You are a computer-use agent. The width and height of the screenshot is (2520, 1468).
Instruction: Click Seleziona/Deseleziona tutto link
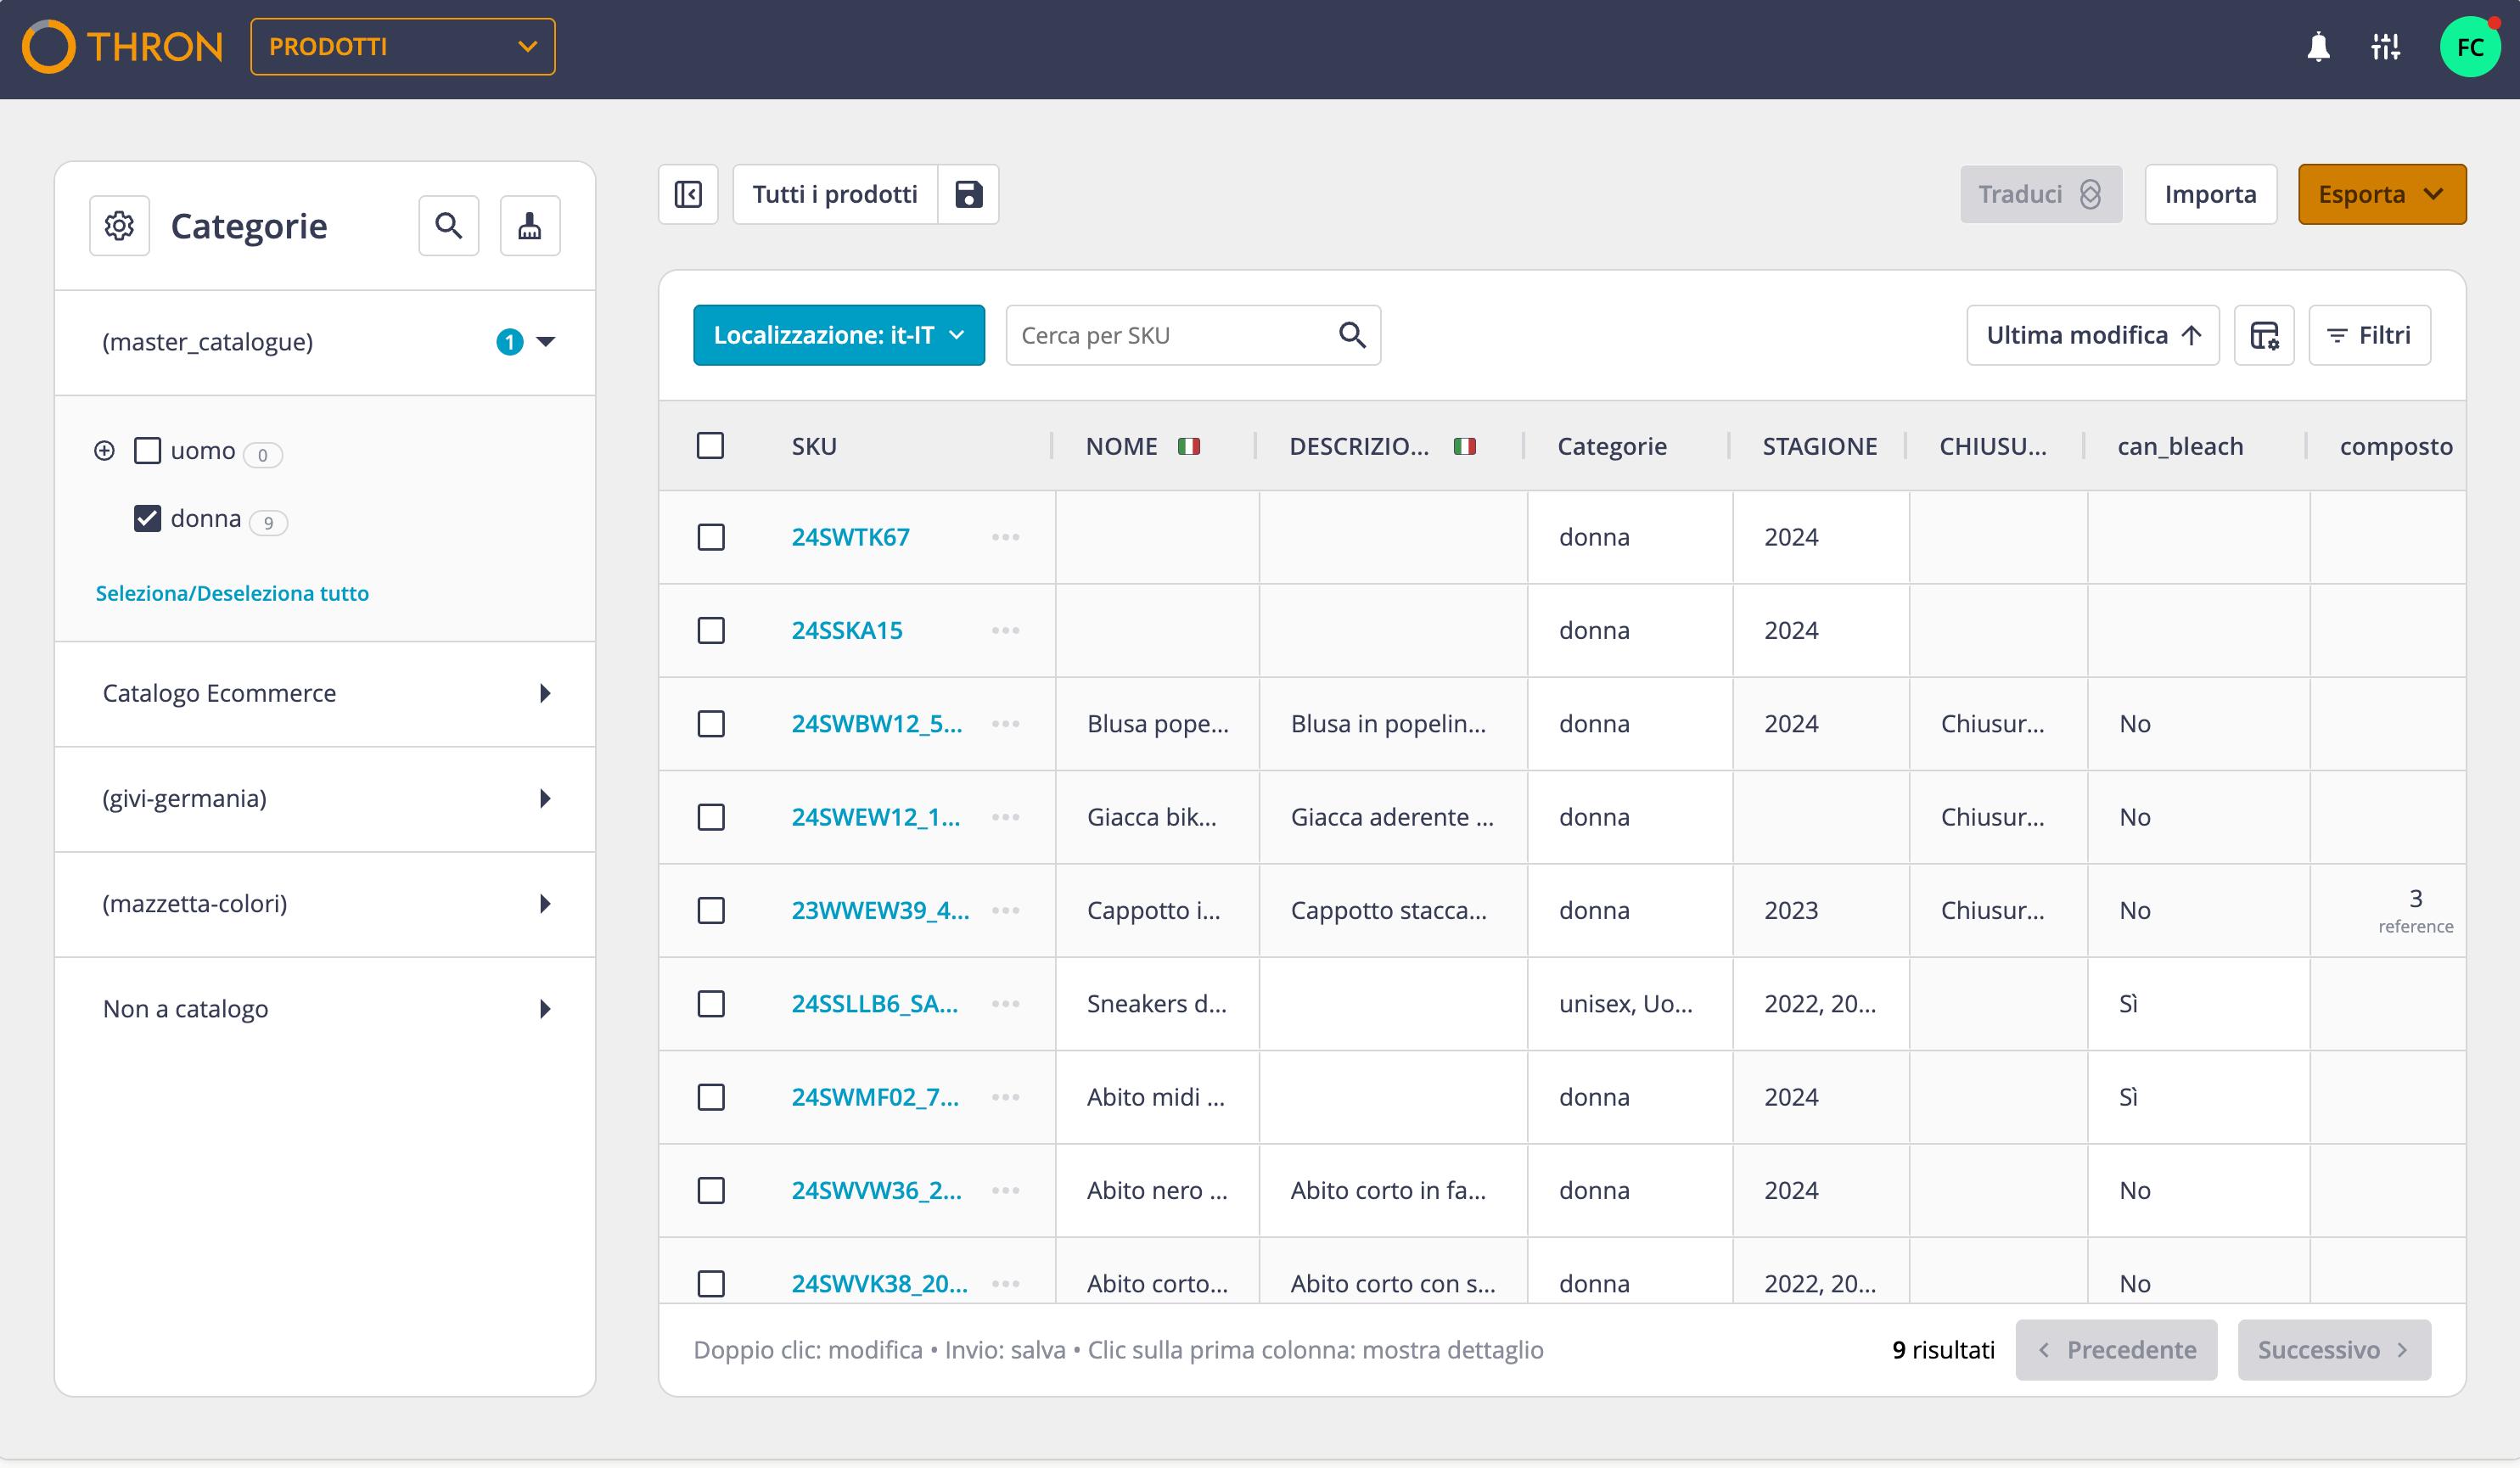232,593
